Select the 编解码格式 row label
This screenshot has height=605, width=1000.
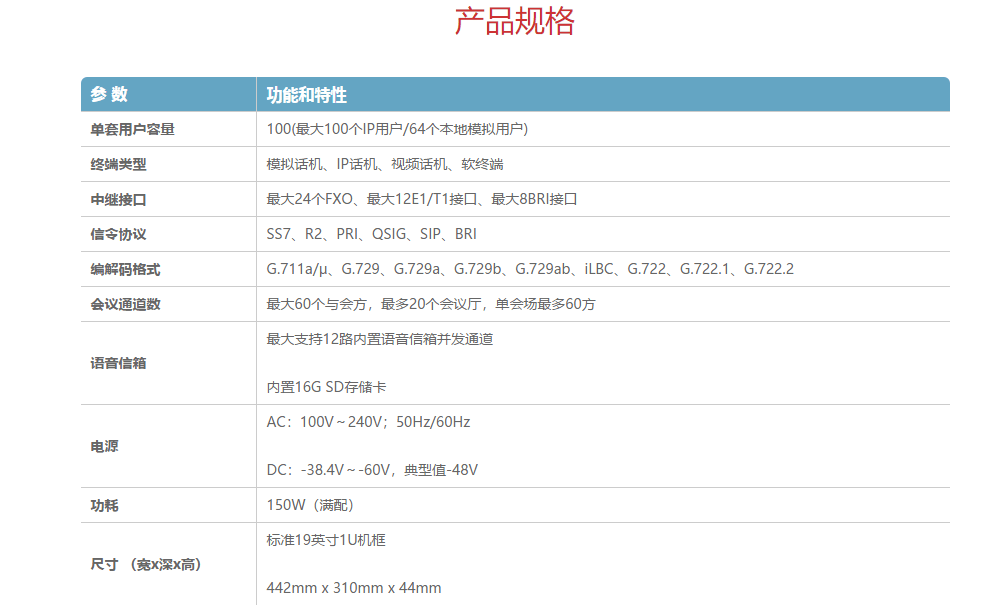coord(125,269)
